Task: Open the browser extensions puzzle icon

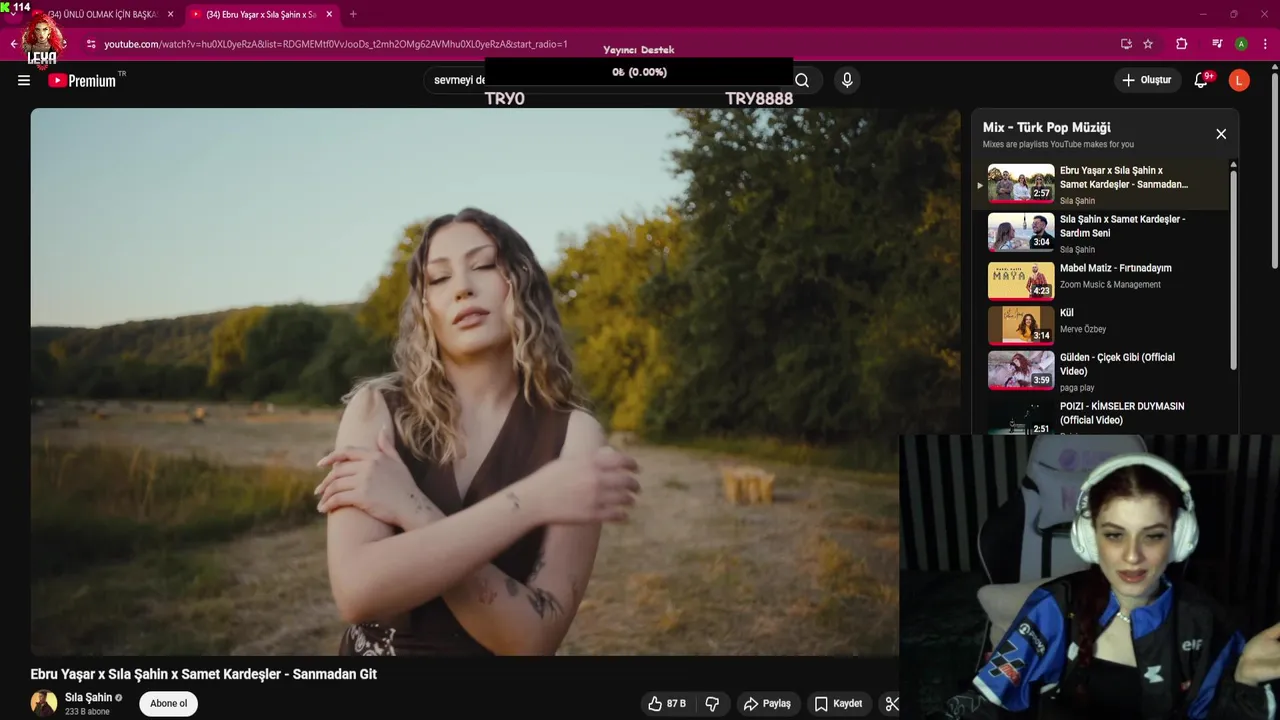Action: pos(1181,44)
